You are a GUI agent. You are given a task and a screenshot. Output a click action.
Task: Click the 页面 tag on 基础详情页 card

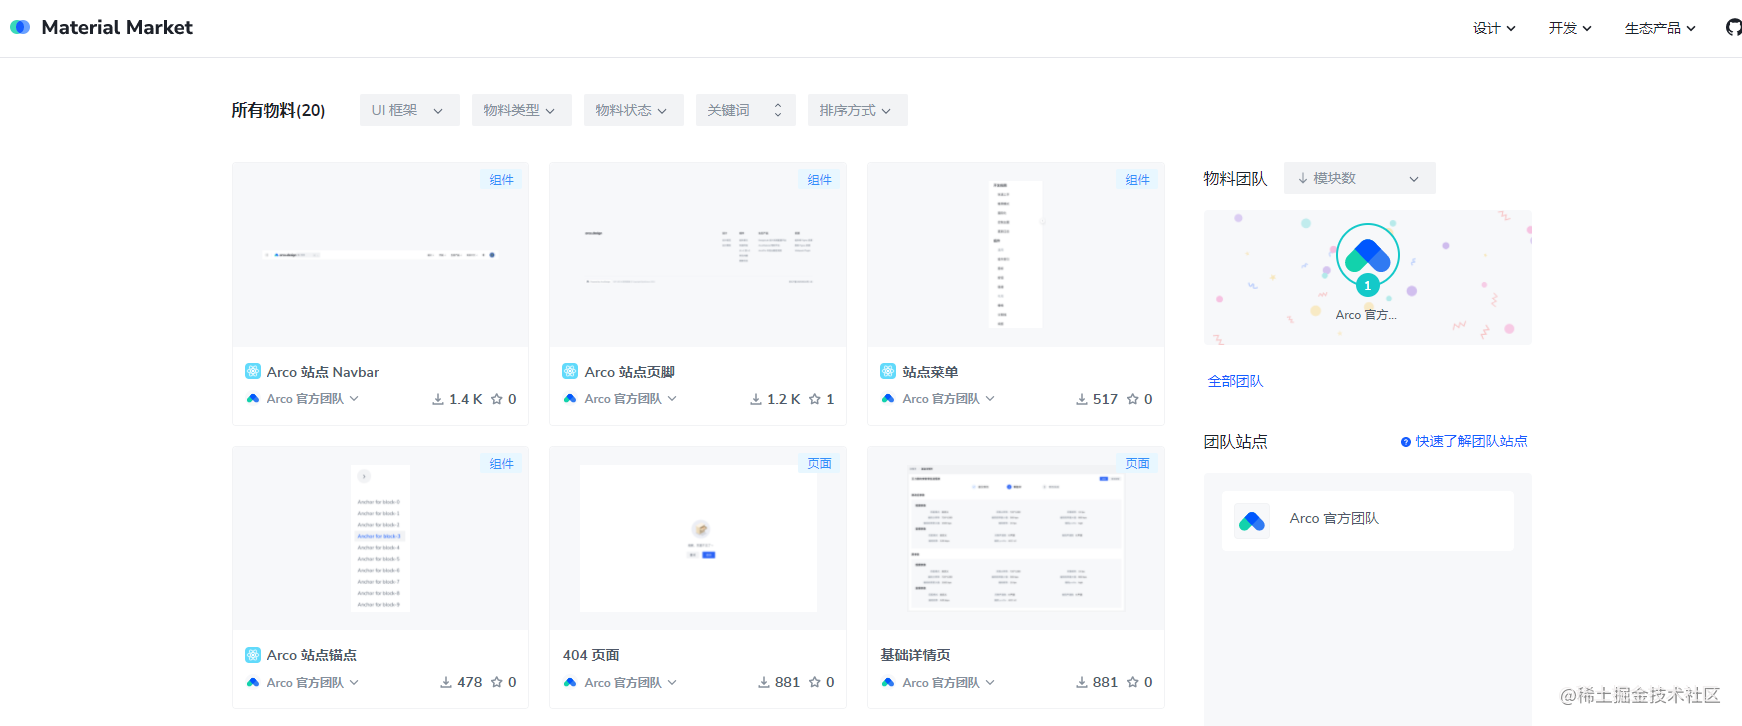[x=1138, y=463]
